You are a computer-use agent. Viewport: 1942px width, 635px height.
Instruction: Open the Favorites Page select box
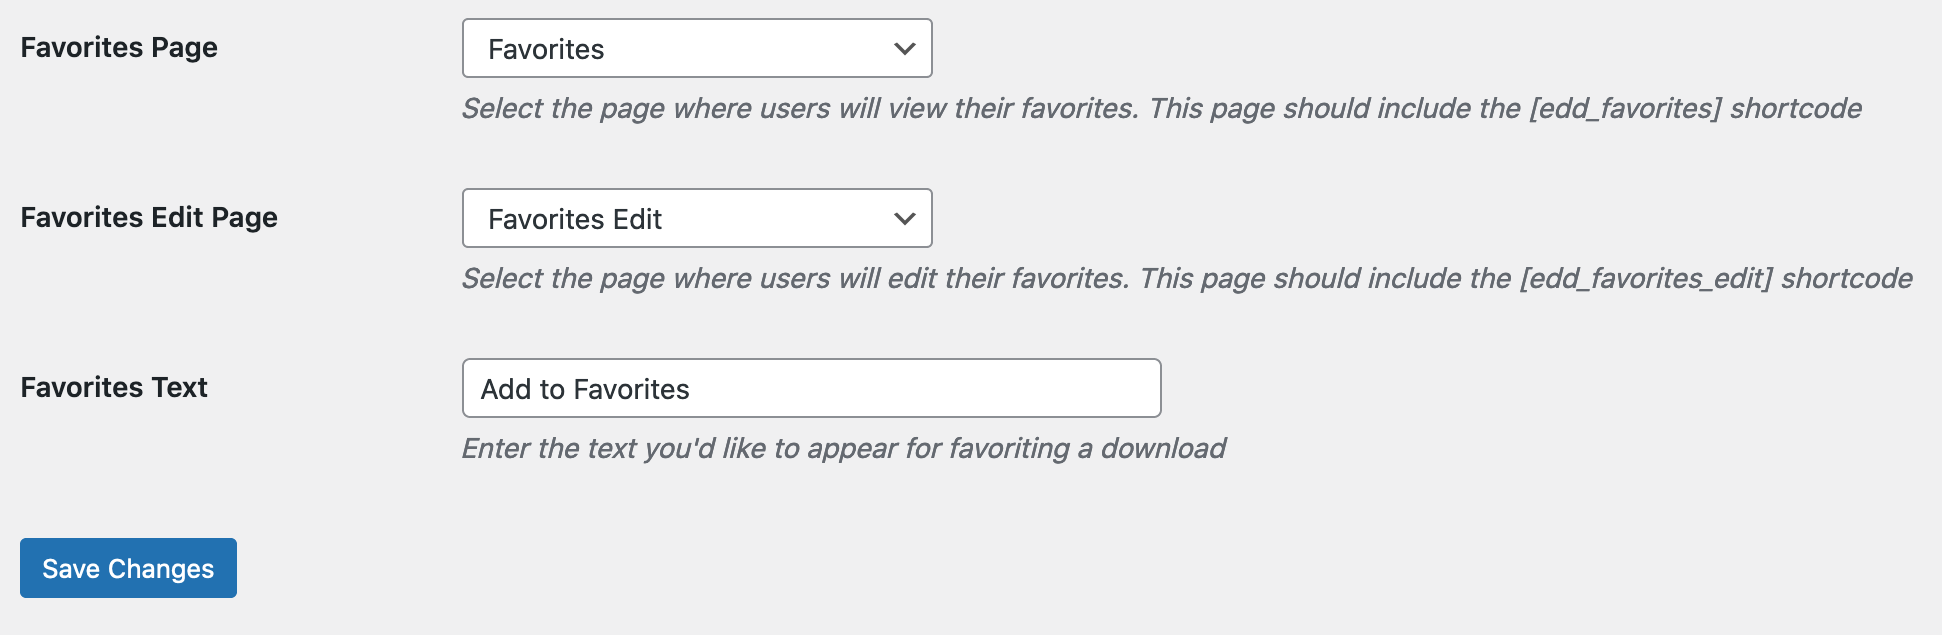pos(697,48)
